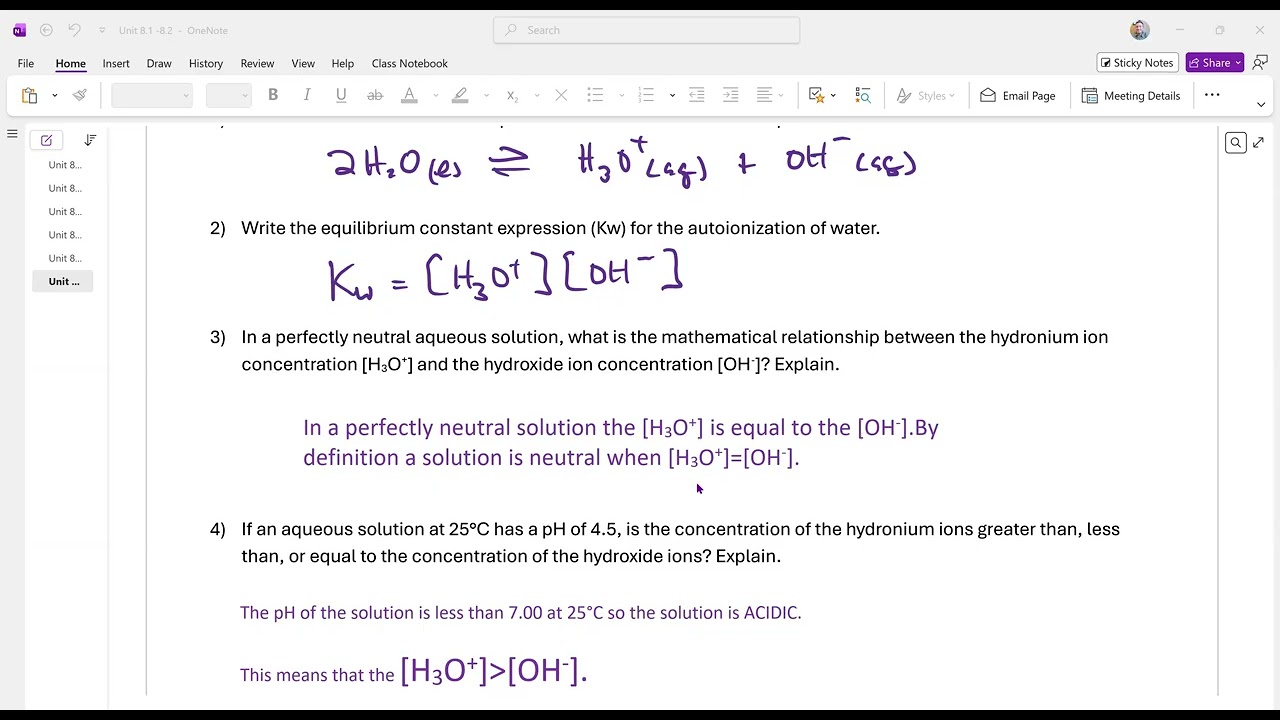Toggle Strikethrough formatting
The height and width of the screenshot is (720, 1280).
(x=375, y=96)
